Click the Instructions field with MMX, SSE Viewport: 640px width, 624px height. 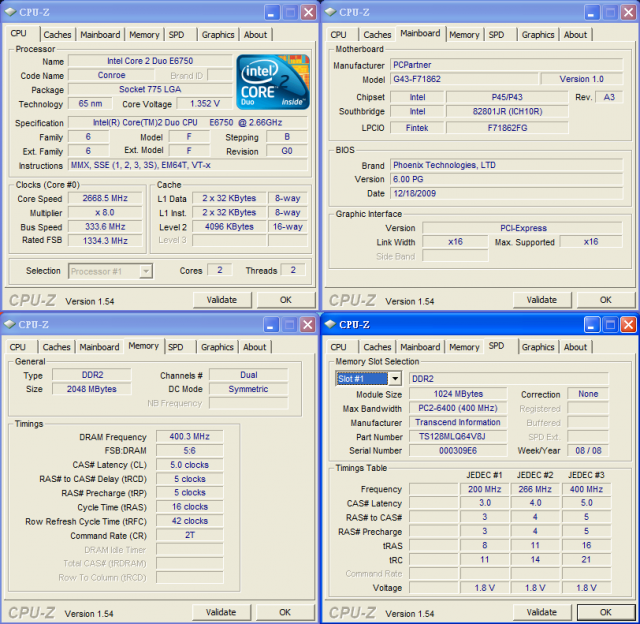click(x=188, y=165)
